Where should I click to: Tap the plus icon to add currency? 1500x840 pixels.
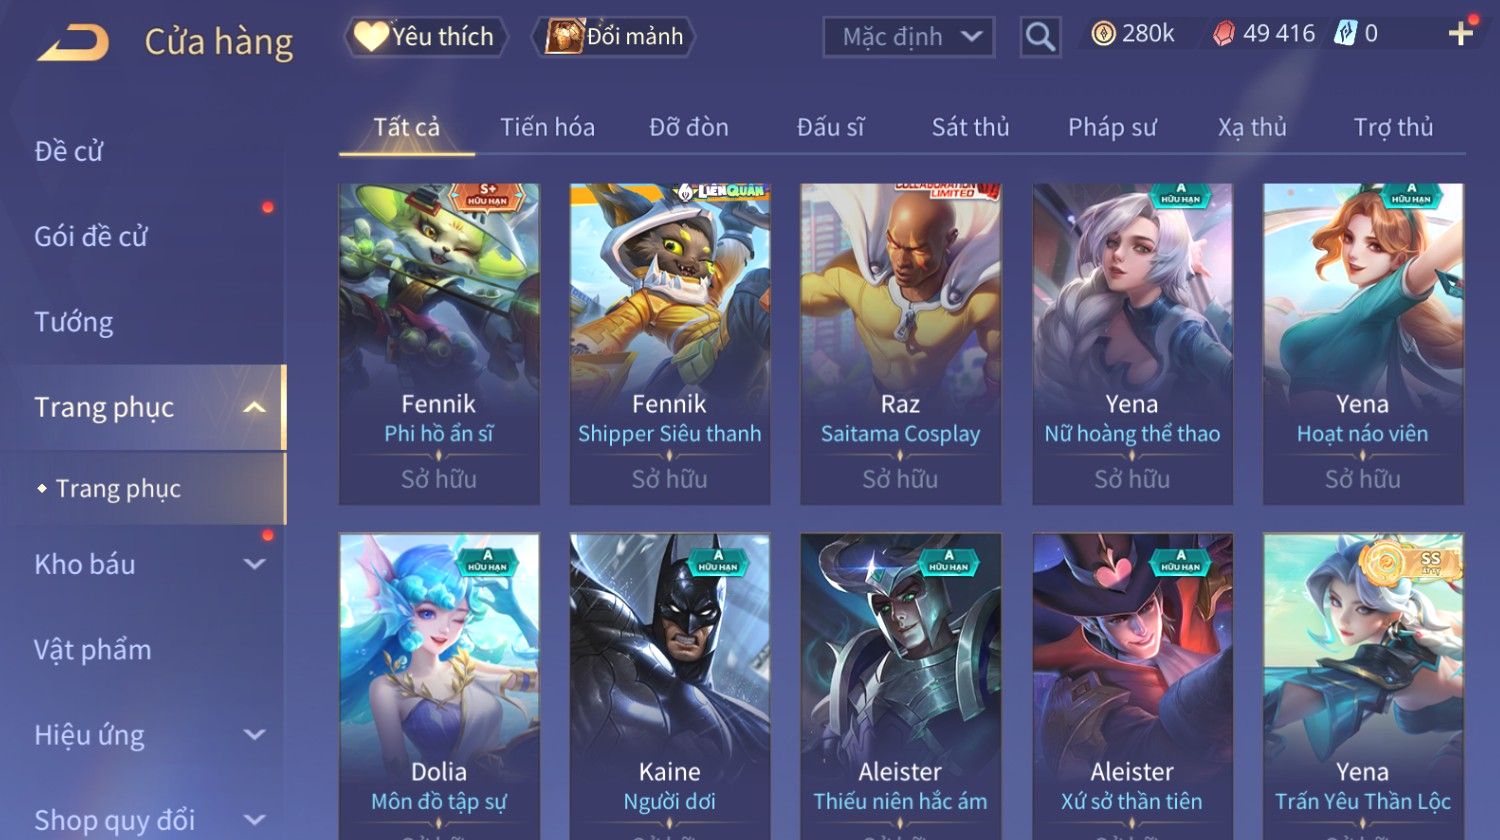[1461, 34]
